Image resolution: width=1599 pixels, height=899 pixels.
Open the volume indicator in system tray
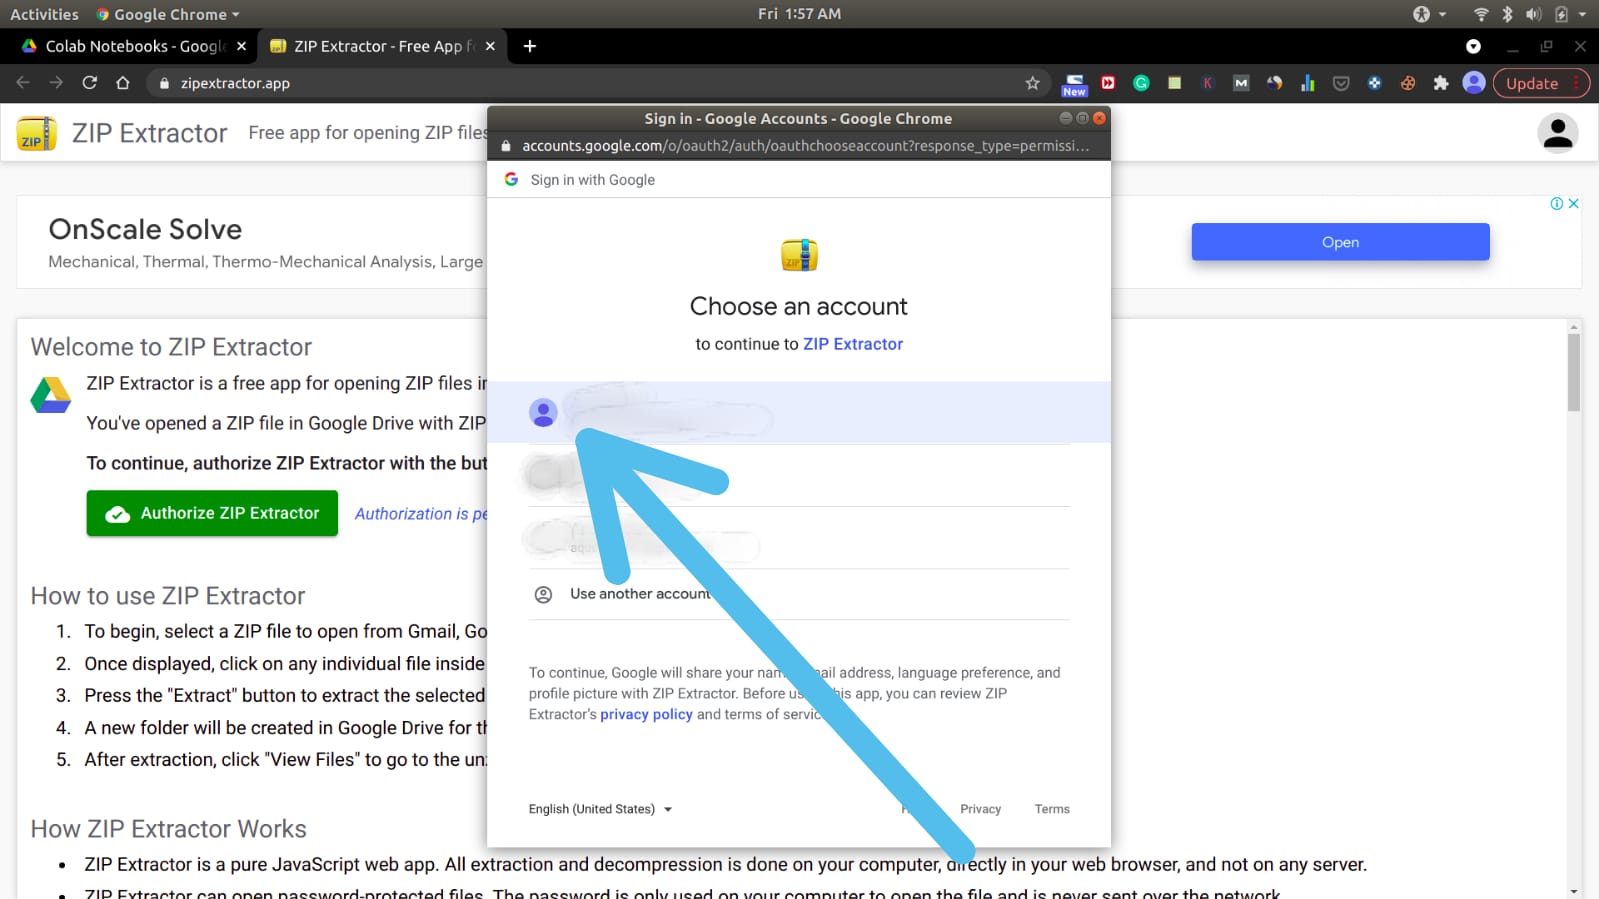1533,14
